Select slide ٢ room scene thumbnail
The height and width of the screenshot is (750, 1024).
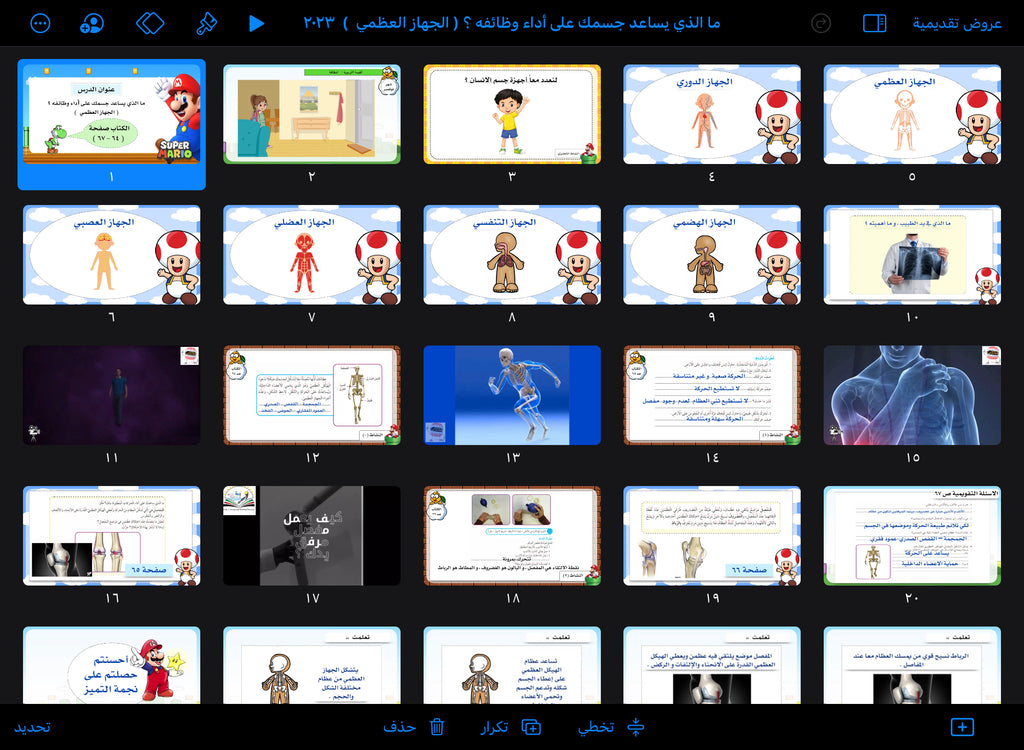point(312,114)
